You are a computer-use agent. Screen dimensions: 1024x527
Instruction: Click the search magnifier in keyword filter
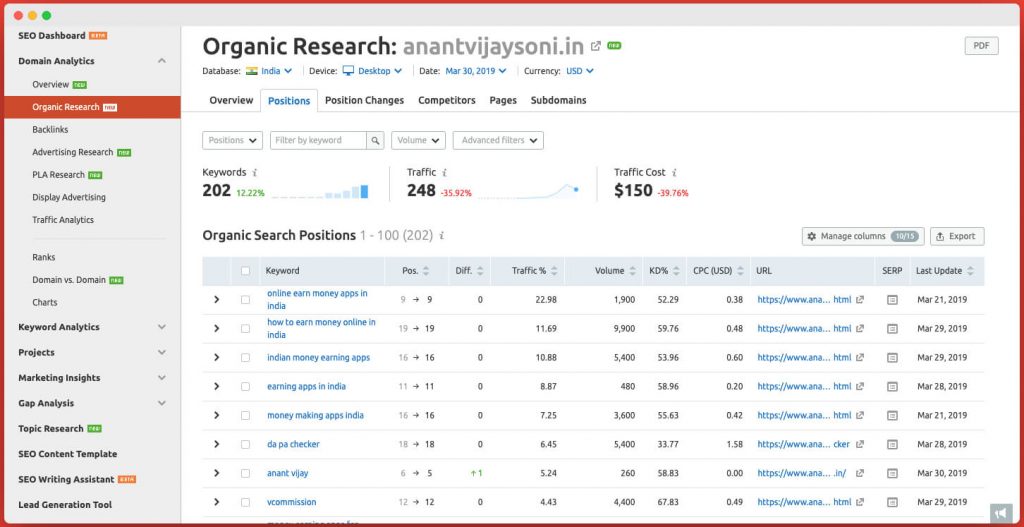tap(375, 140)
